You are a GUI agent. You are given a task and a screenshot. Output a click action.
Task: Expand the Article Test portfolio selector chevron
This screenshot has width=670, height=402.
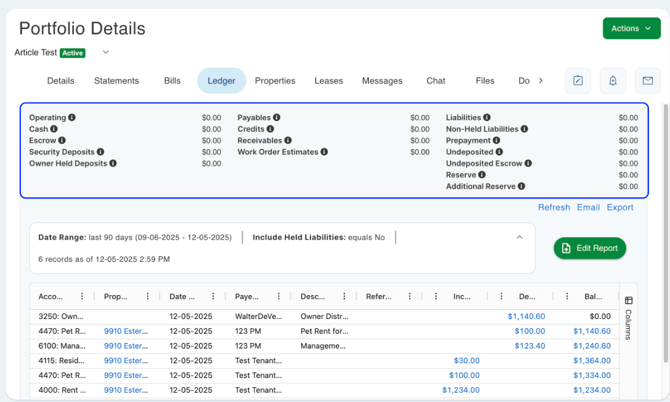[106, 52]
